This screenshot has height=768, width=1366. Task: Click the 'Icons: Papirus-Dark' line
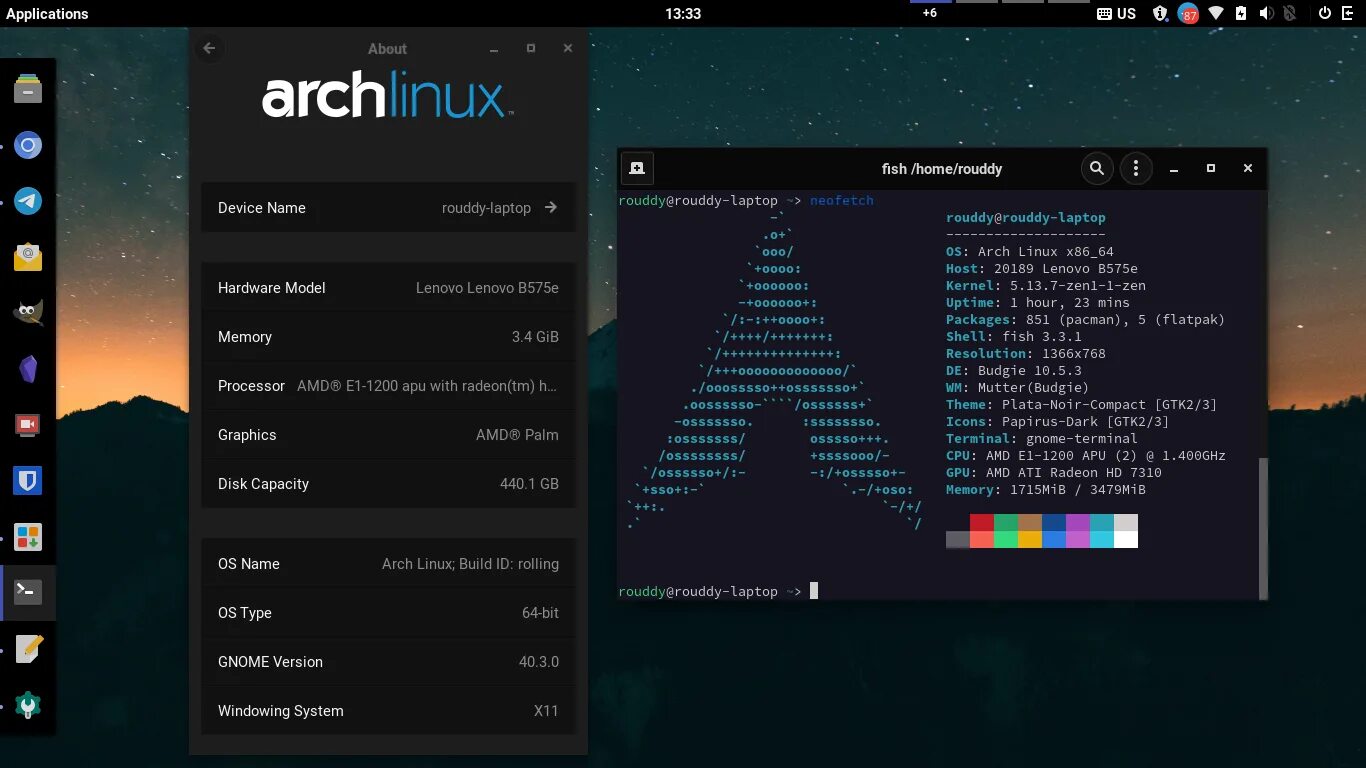click(x=1057, y=421)
